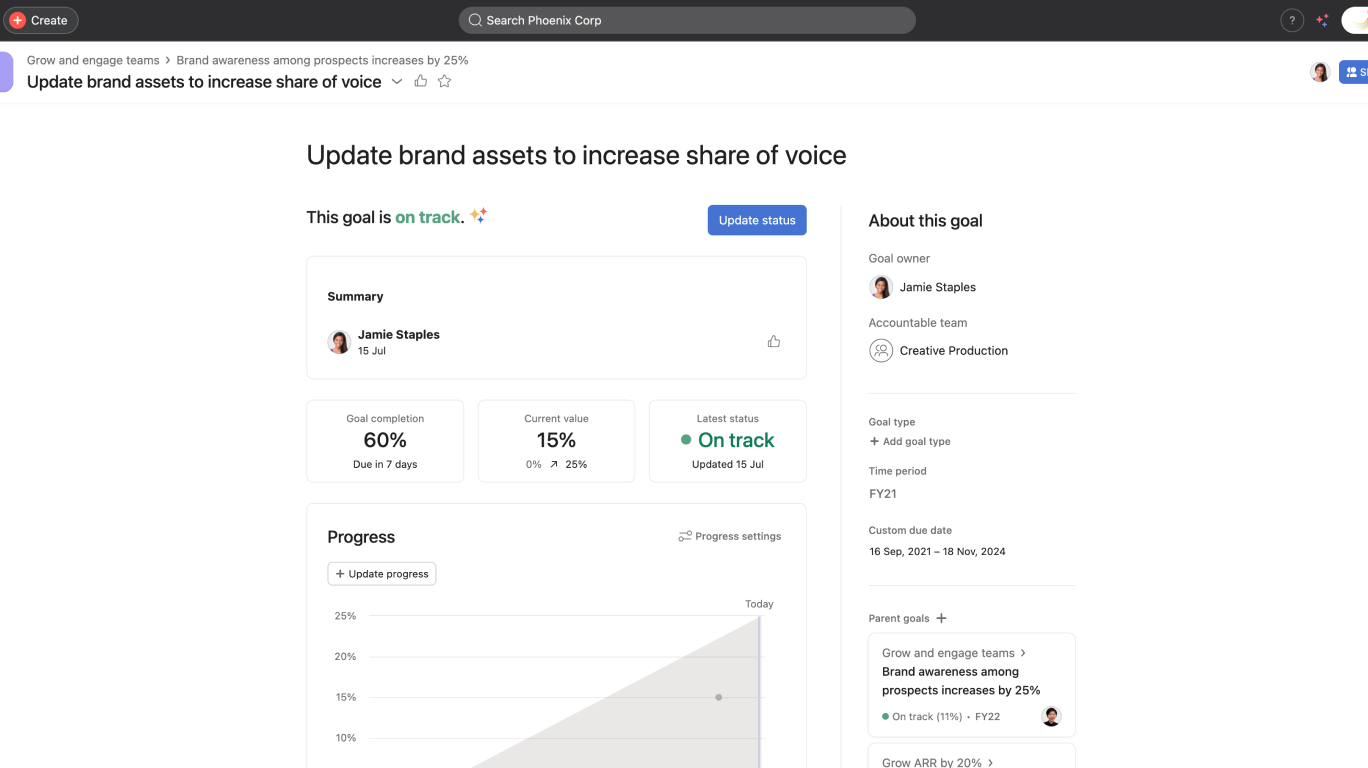Screen dimensions: 1368x768
Task: Click Jamie Staples' avatar under Goal owner
Action: pos(881,287)
